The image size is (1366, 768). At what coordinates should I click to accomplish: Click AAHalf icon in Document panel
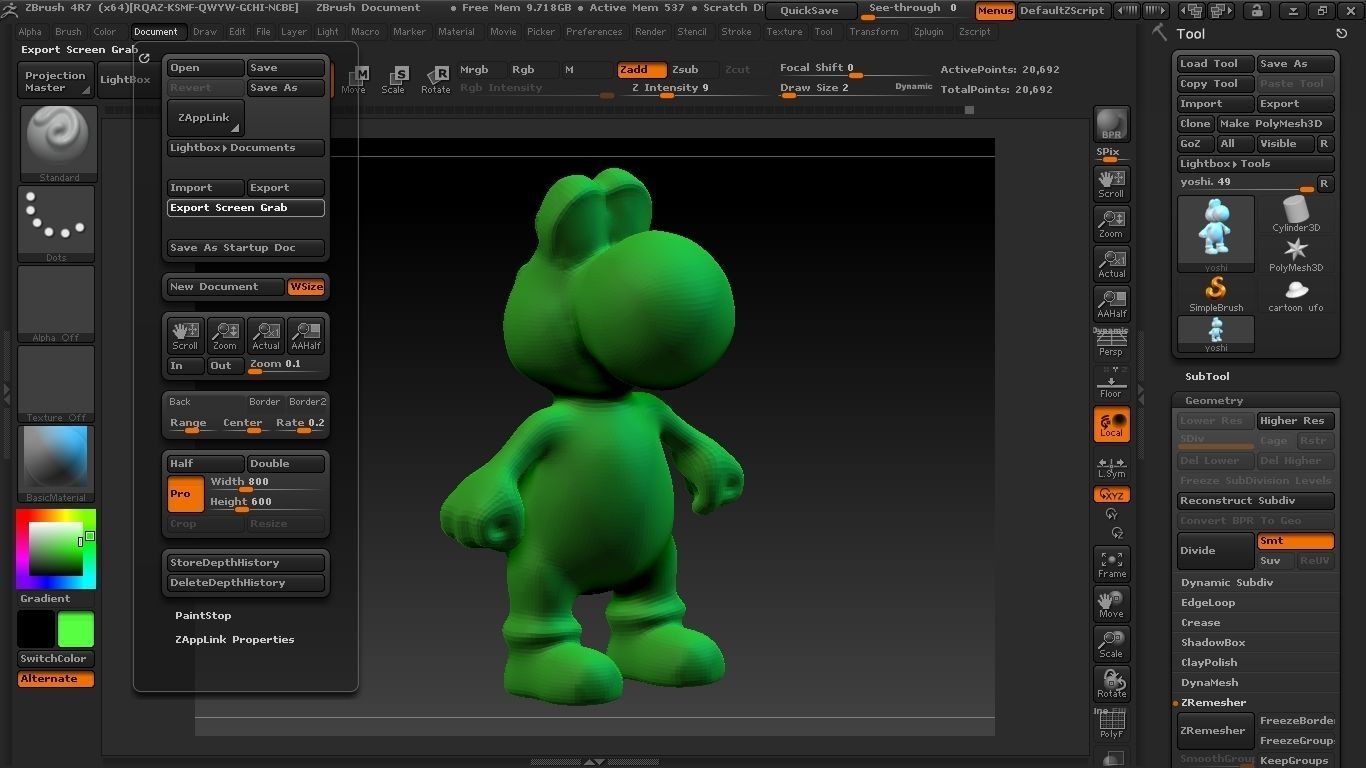(306, 336)
